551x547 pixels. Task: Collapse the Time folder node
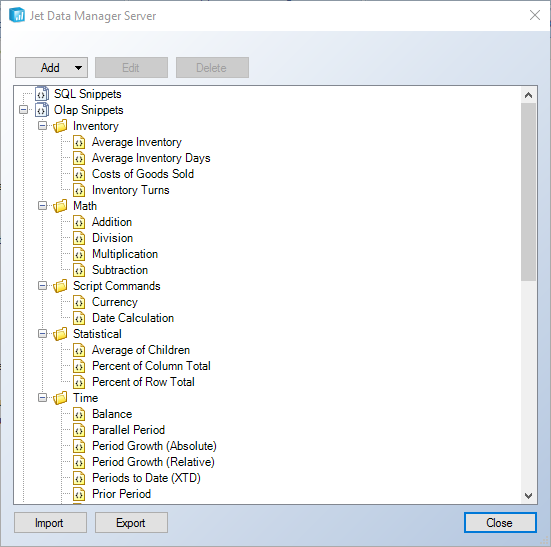click(x=42, y=398)
